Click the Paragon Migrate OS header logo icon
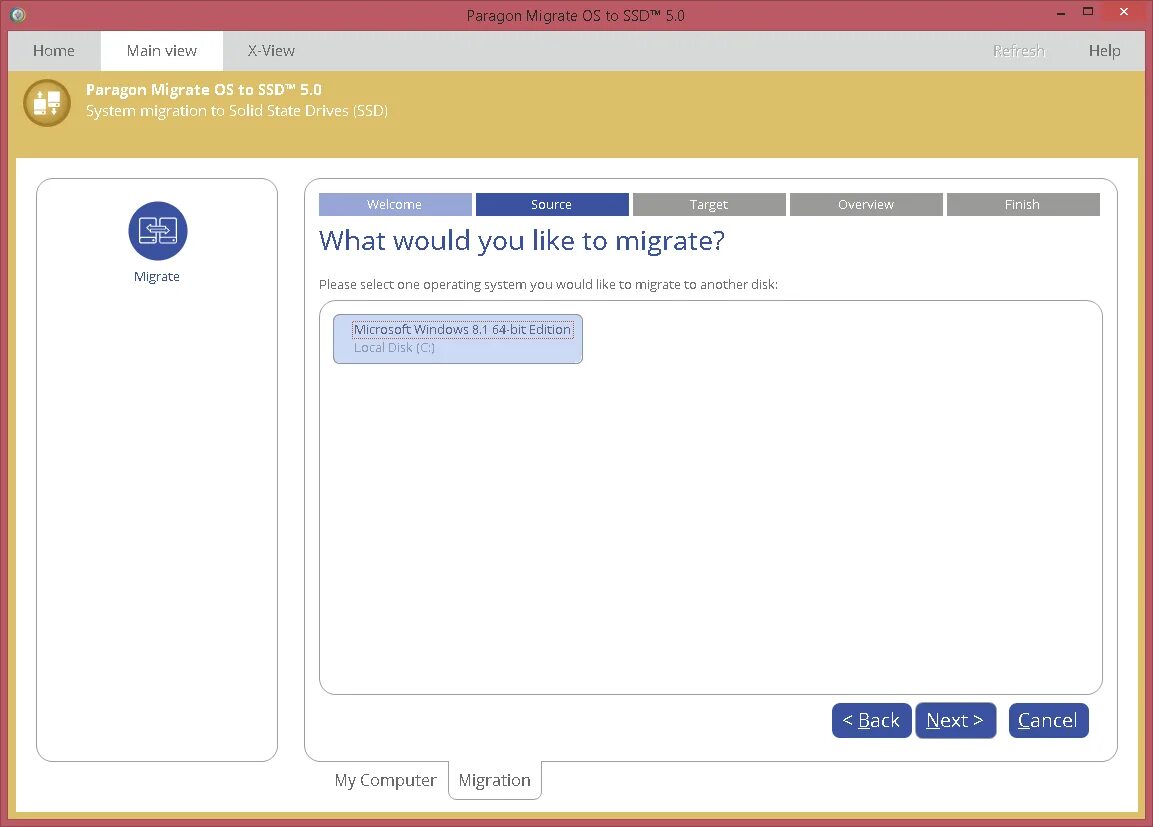Screen dimensions: 1153x827 pos(47,103)
